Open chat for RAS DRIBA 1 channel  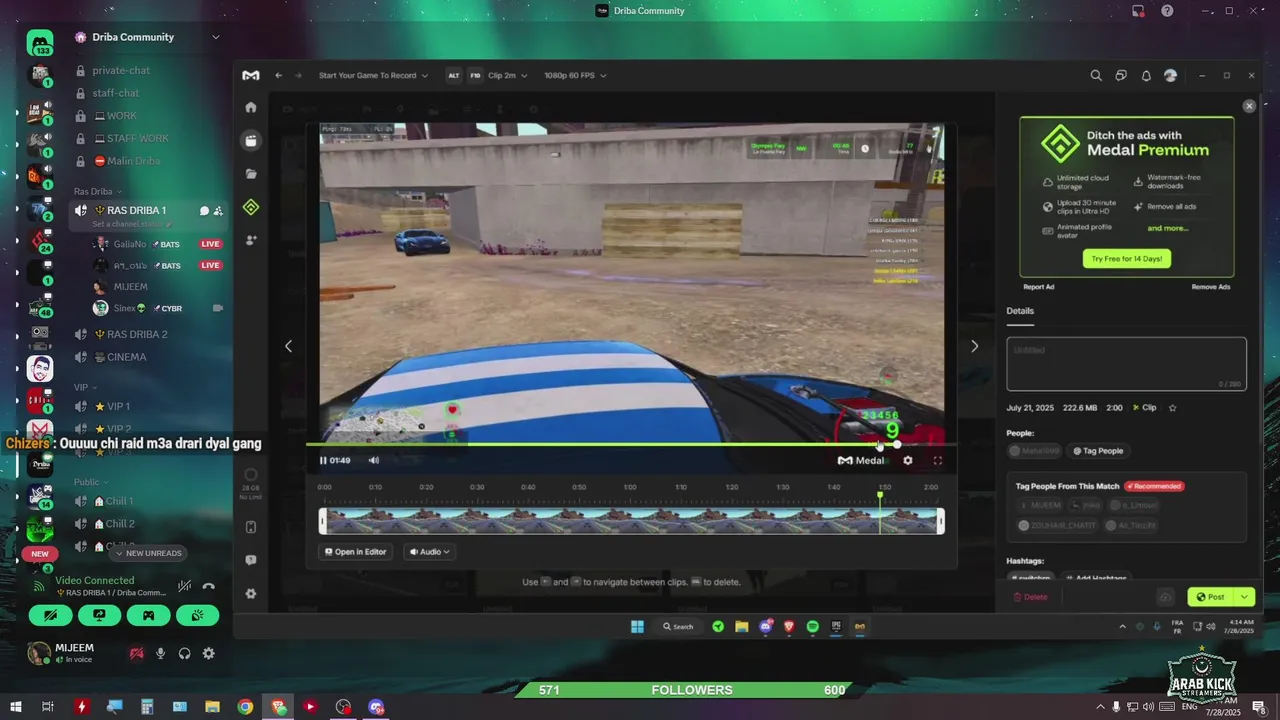pos(204,211)
